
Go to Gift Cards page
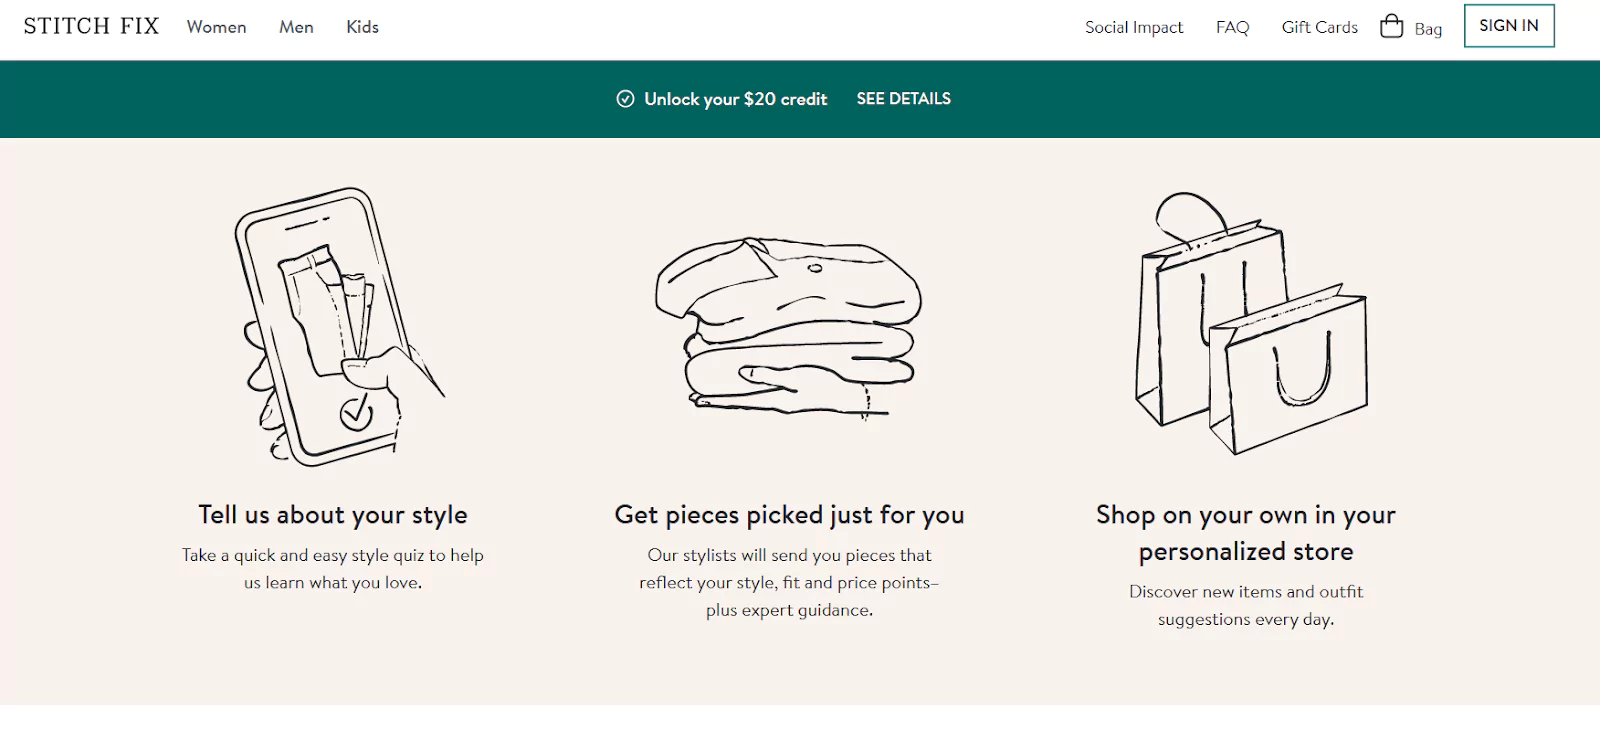[x=1320, y=27]
